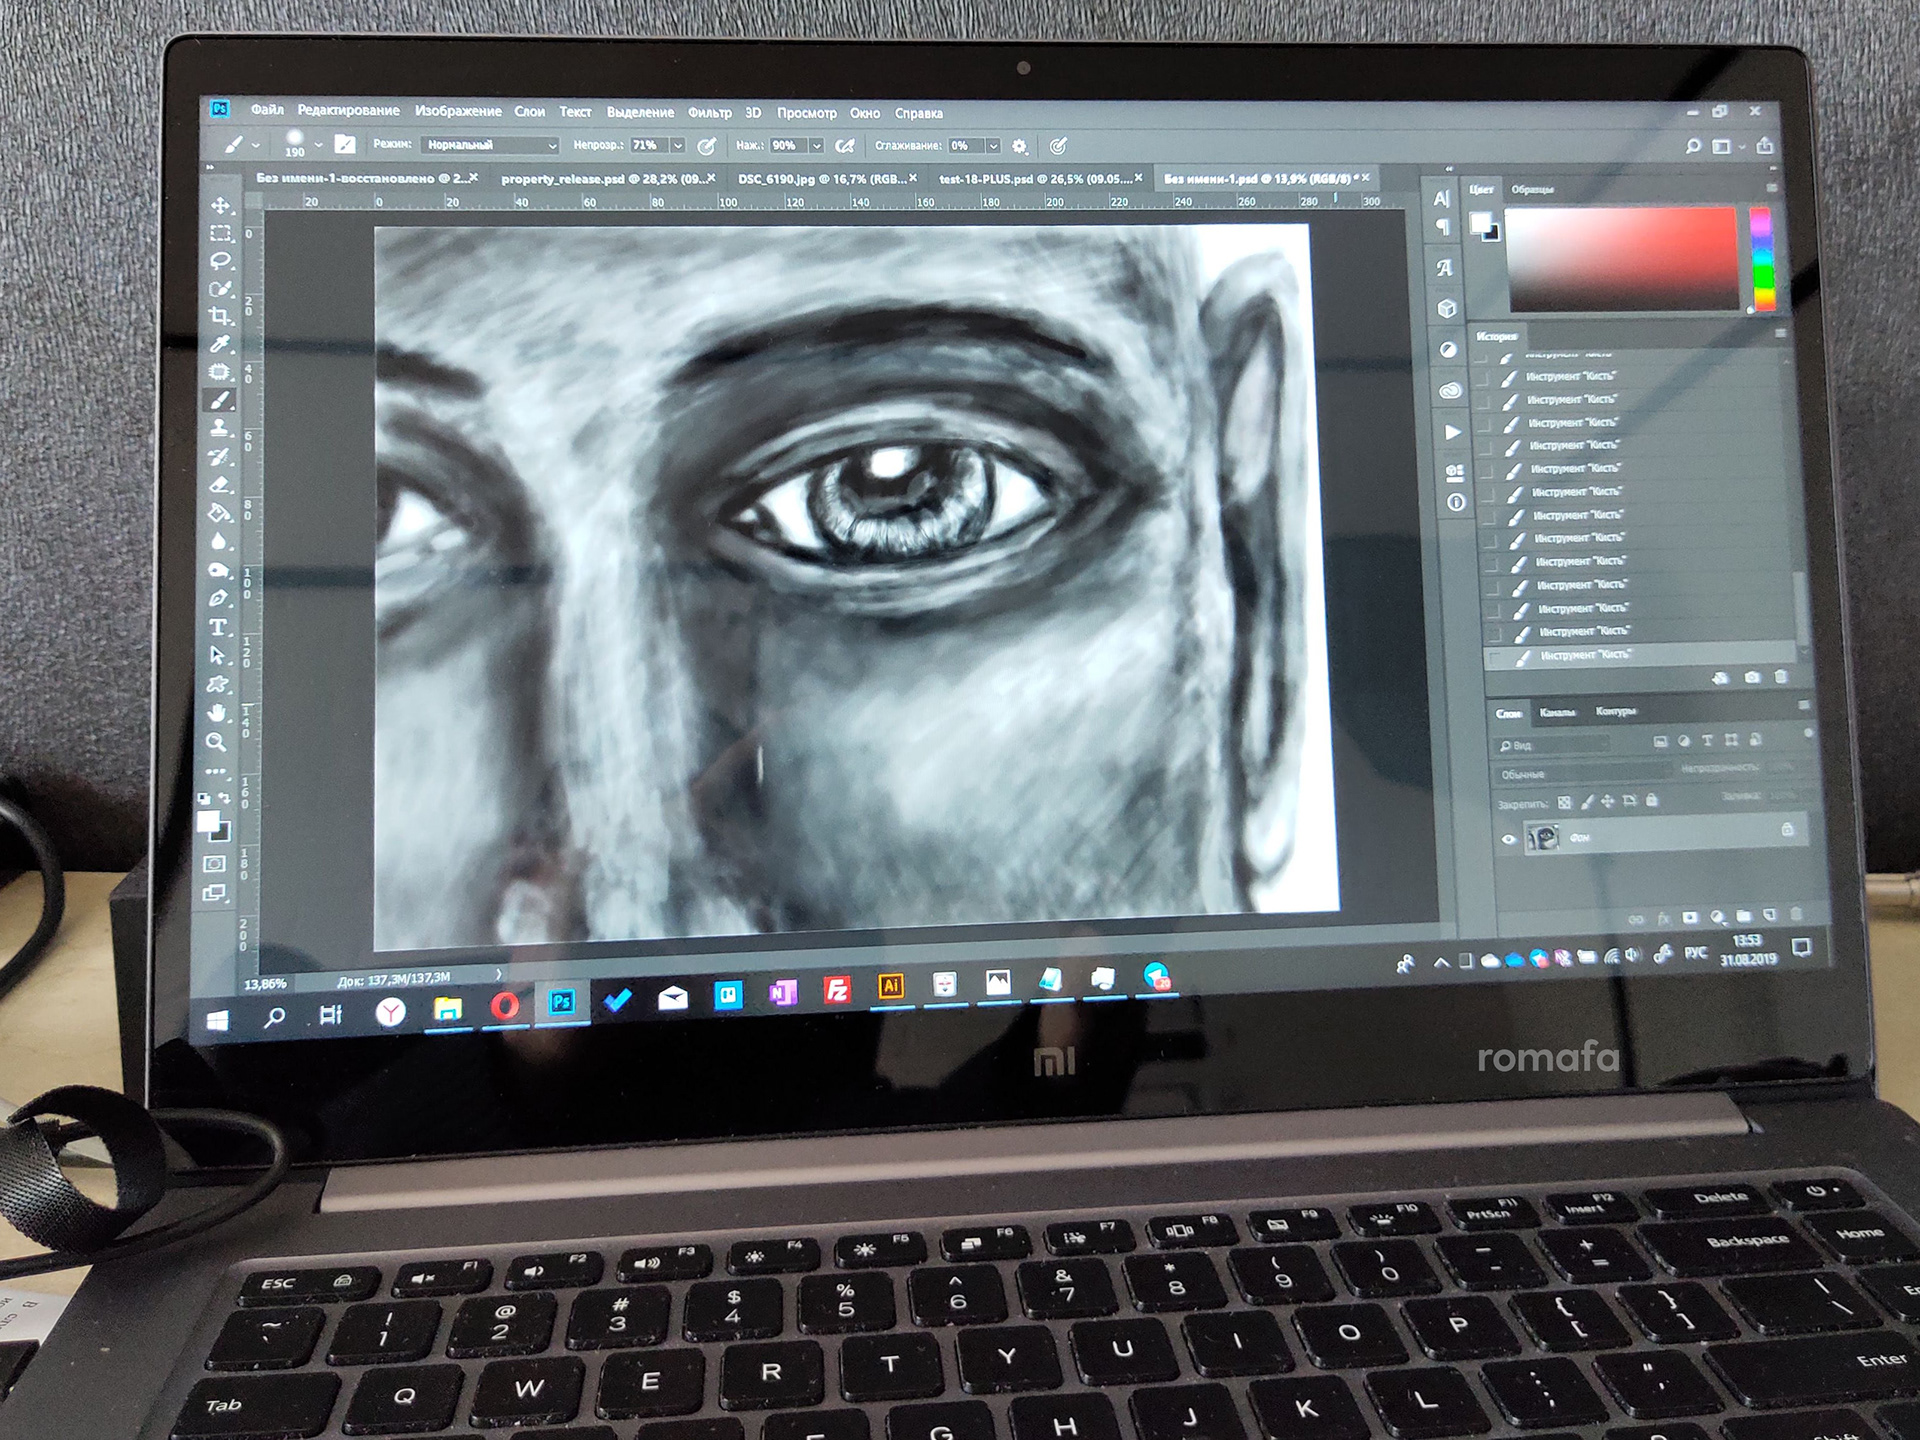1920x1440 pixels.
Task: Toggle lock image pixels brush icon
Action: coord(1587,802)
